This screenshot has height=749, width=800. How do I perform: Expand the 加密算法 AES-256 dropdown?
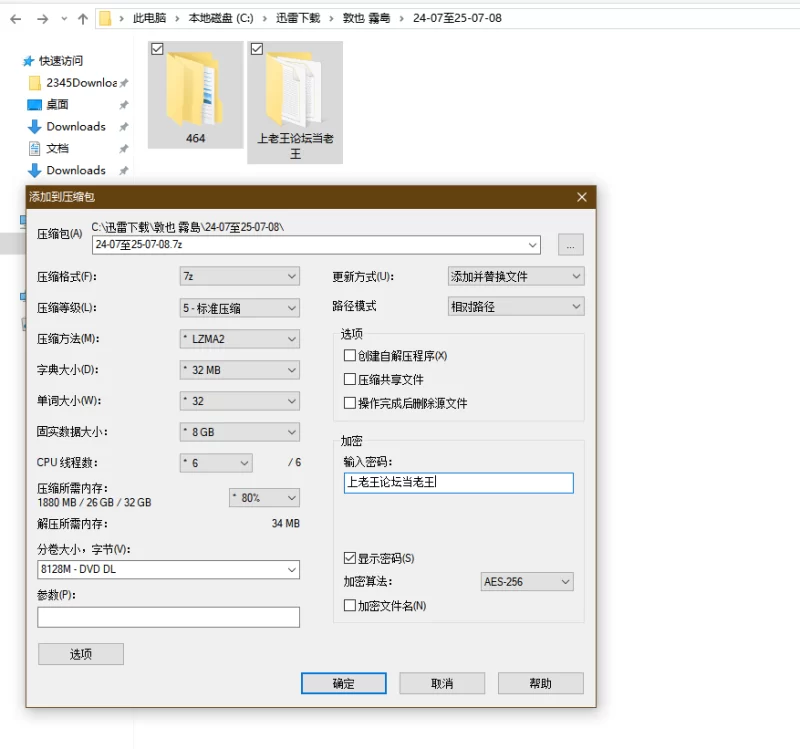point(528,582)
